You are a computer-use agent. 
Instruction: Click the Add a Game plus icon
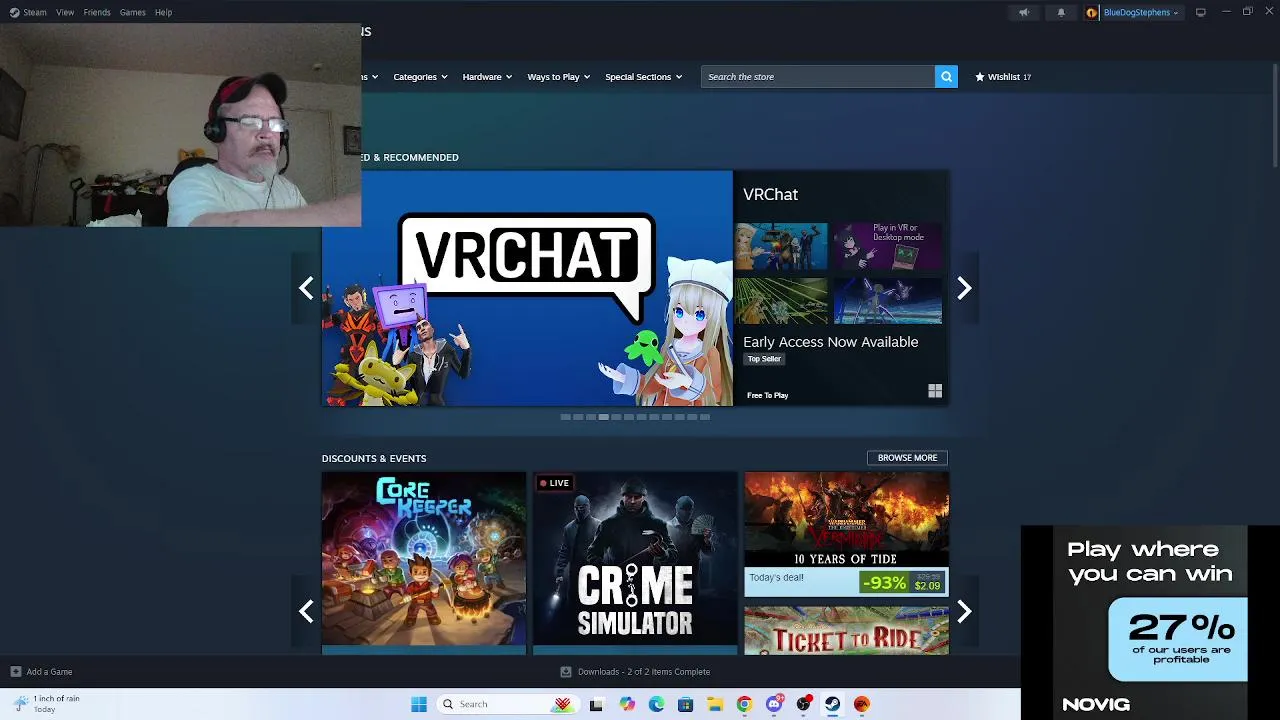point(15,672)
